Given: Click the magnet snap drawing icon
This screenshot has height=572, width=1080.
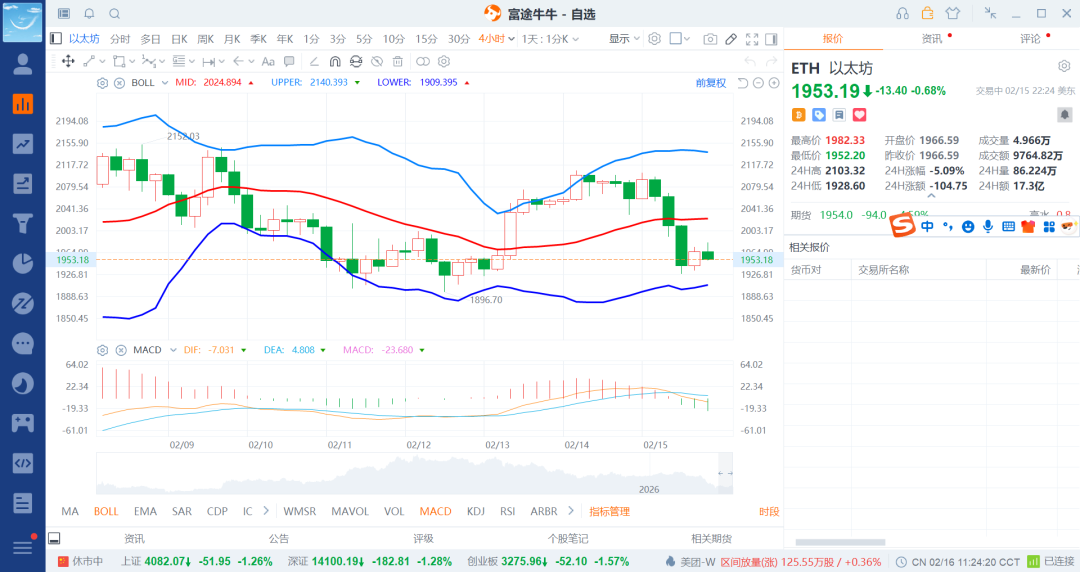Looking at the screenshot, I should click(334, 61).
